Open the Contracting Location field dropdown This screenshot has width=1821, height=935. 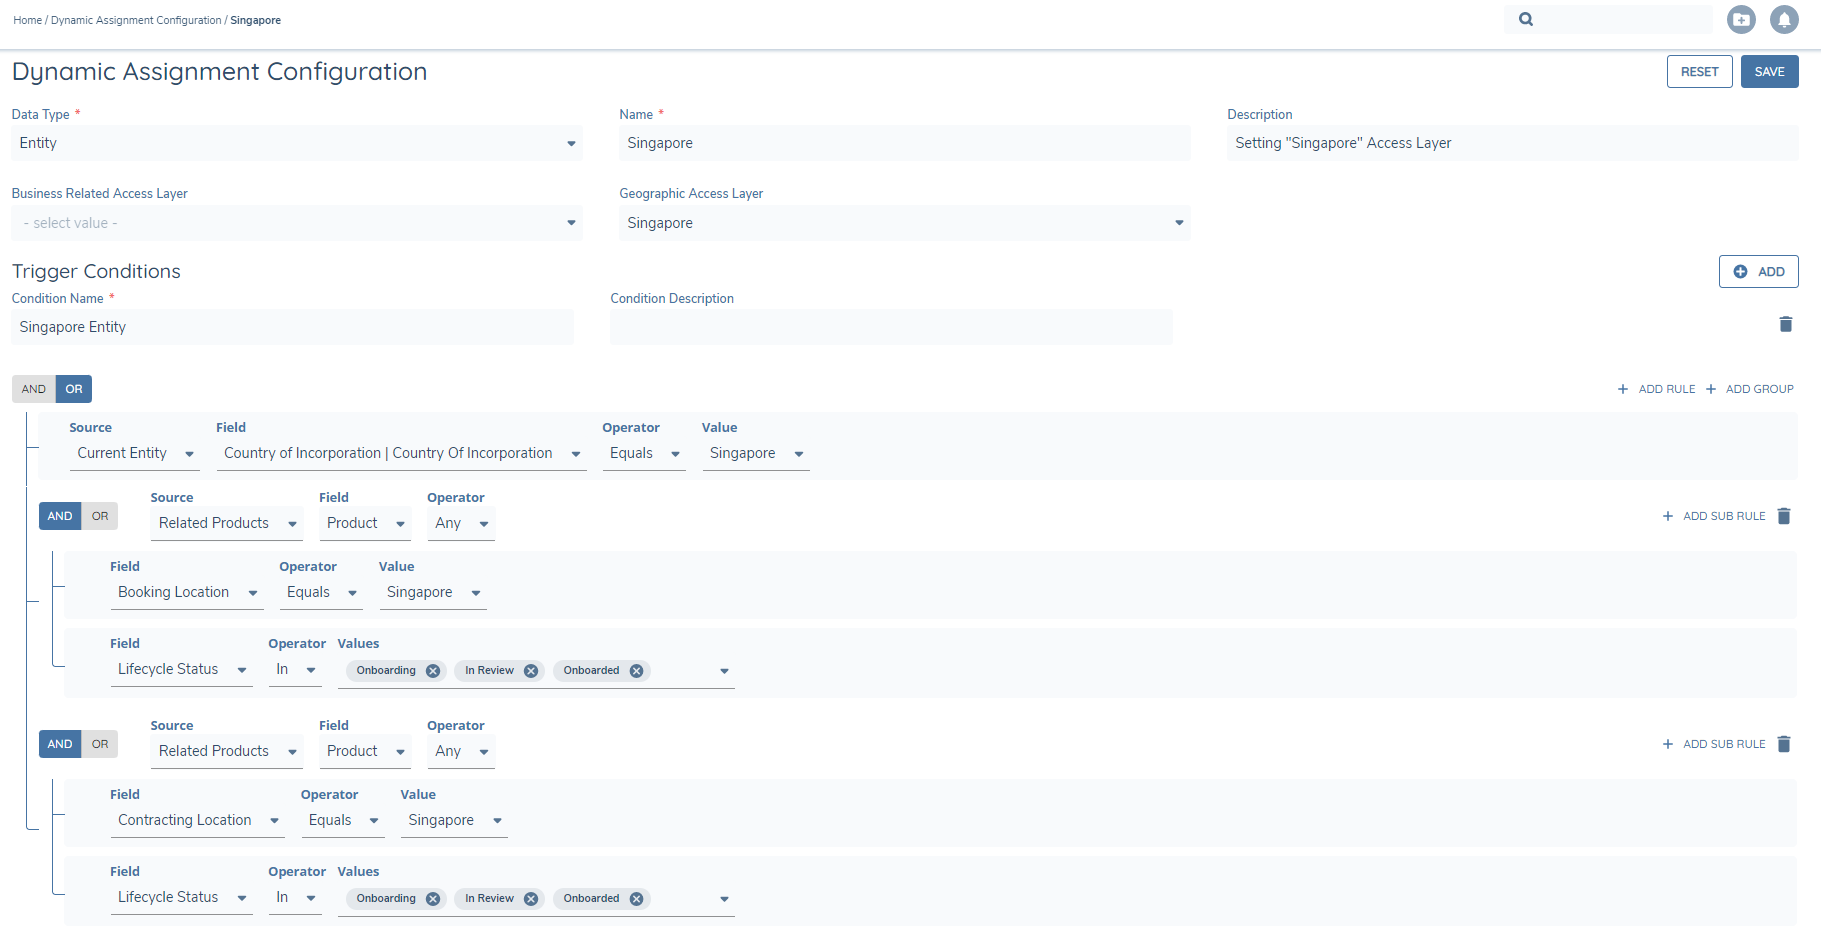click(198, 821)
